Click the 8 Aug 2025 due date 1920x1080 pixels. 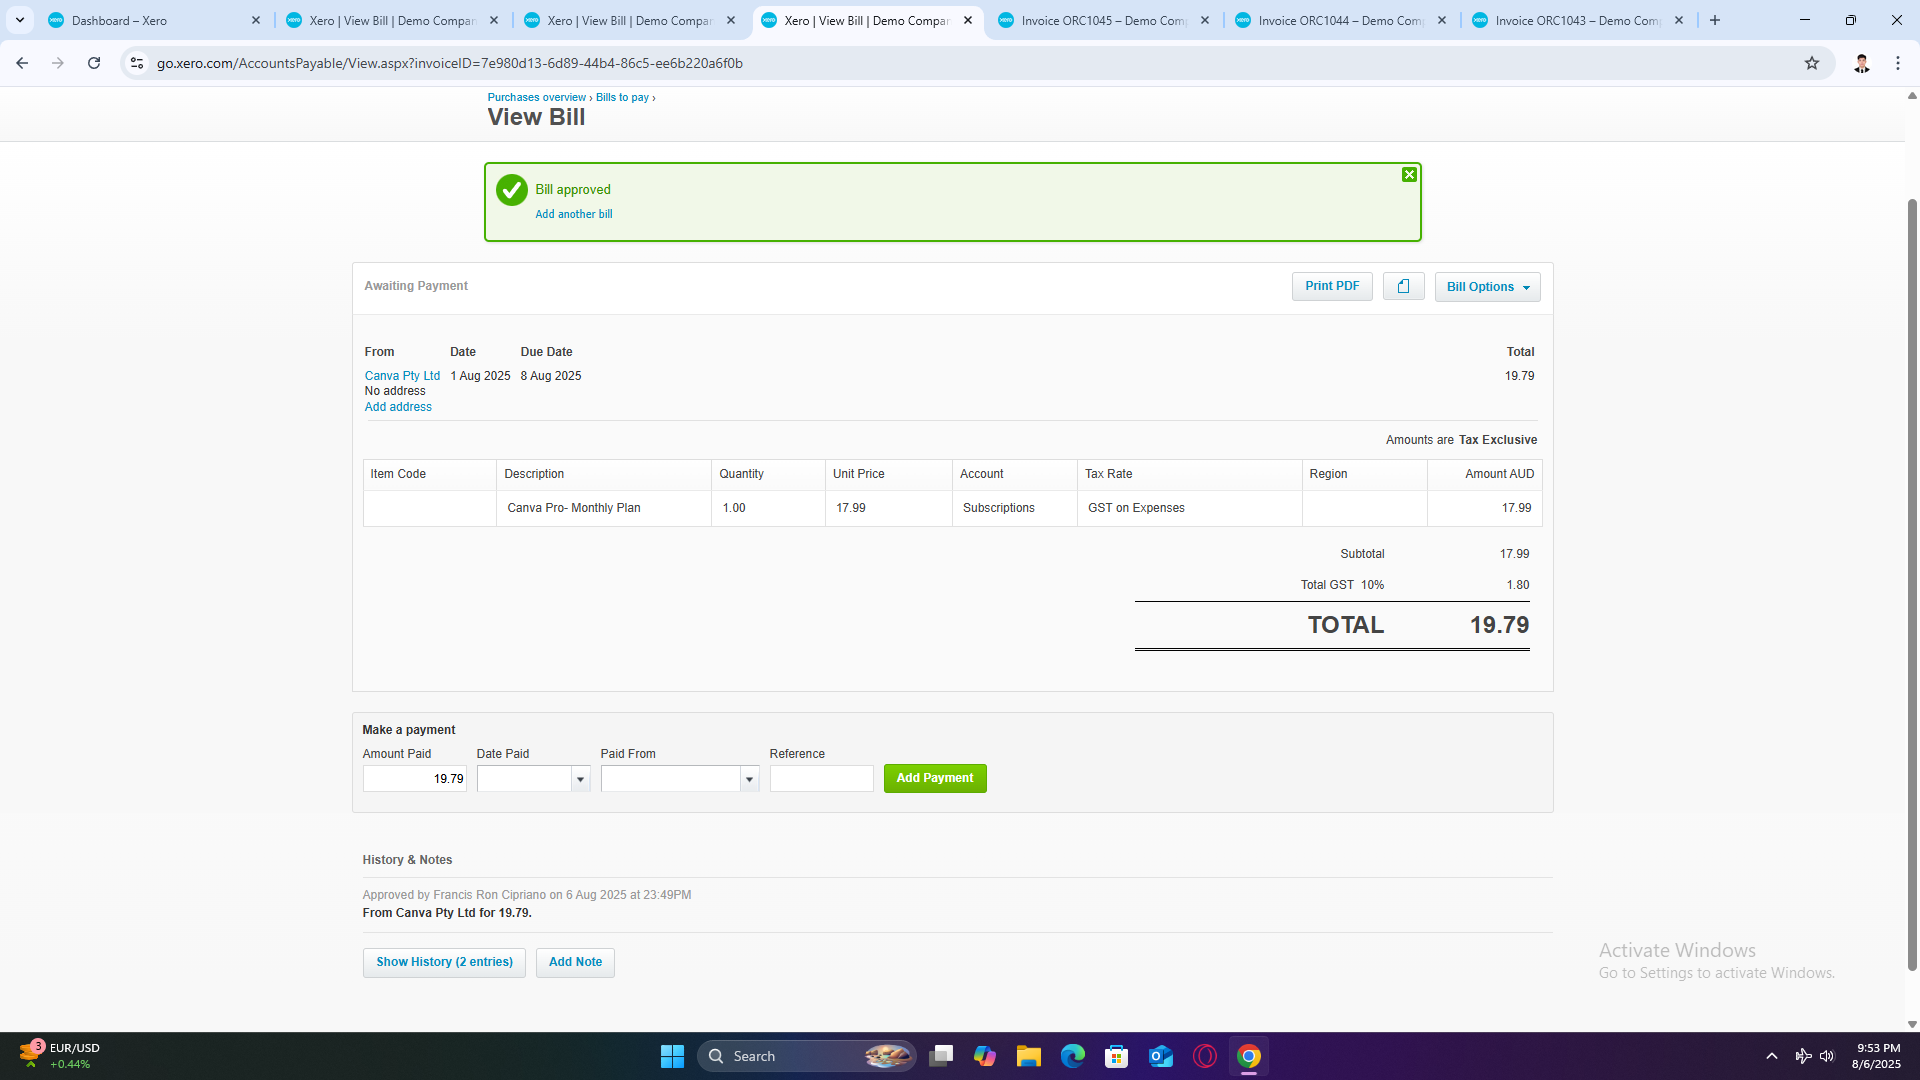click(x=551, y=376)
